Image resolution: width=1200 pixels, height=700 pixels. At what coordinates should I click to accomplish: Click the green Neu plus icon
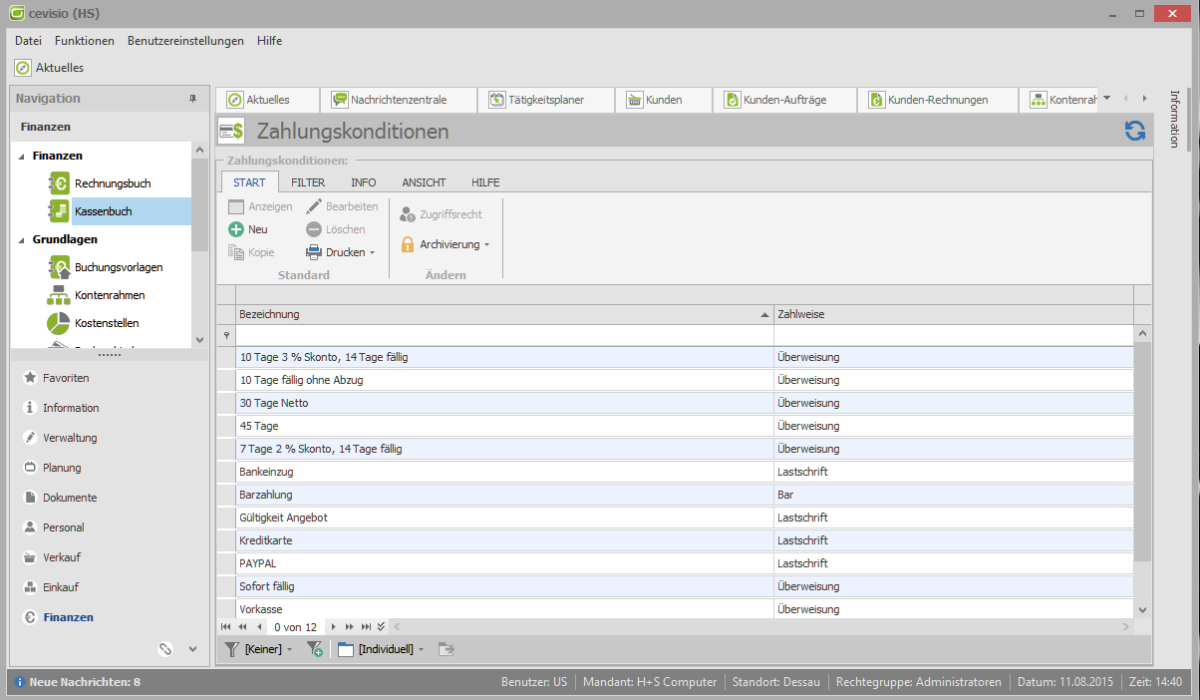236,229
